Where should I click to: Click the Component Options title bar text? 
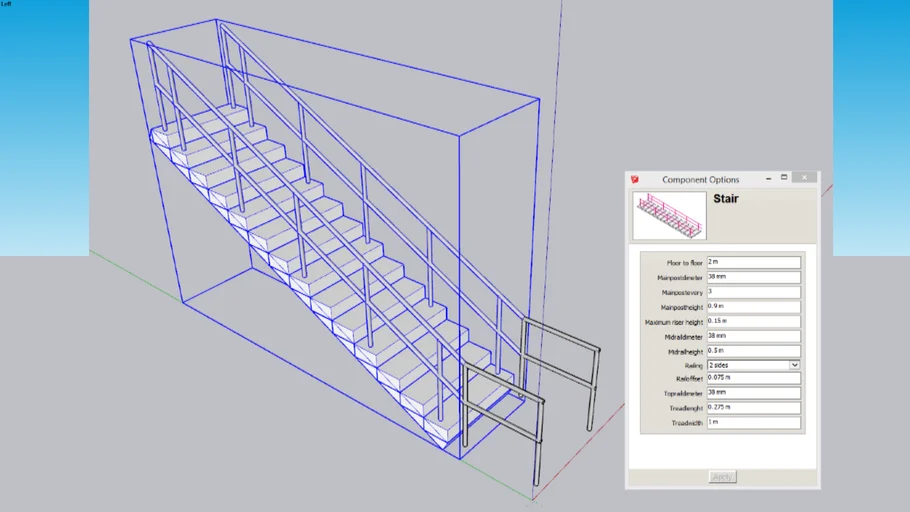700,180
